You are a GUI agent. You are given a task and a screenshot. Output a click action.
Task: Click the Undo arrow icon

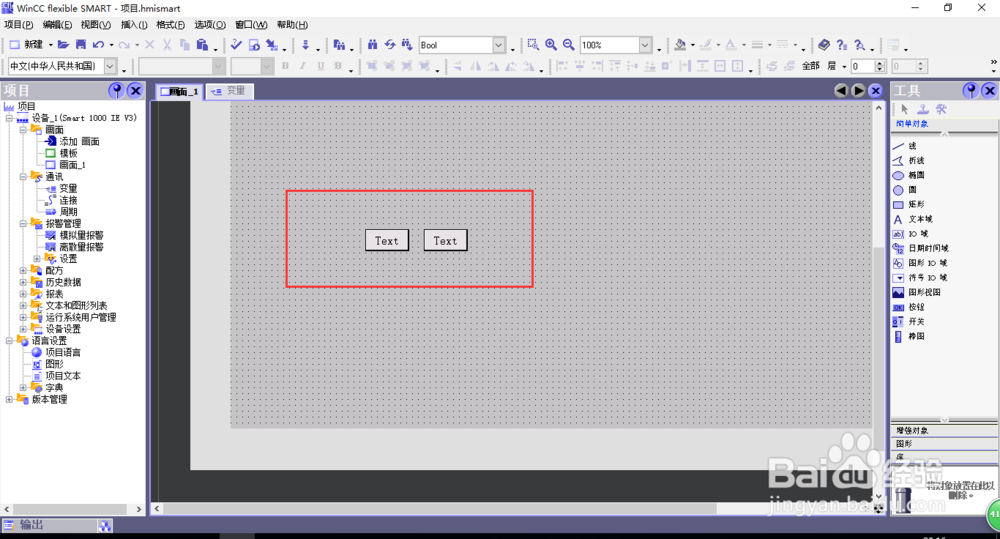(x=98, y=45)
